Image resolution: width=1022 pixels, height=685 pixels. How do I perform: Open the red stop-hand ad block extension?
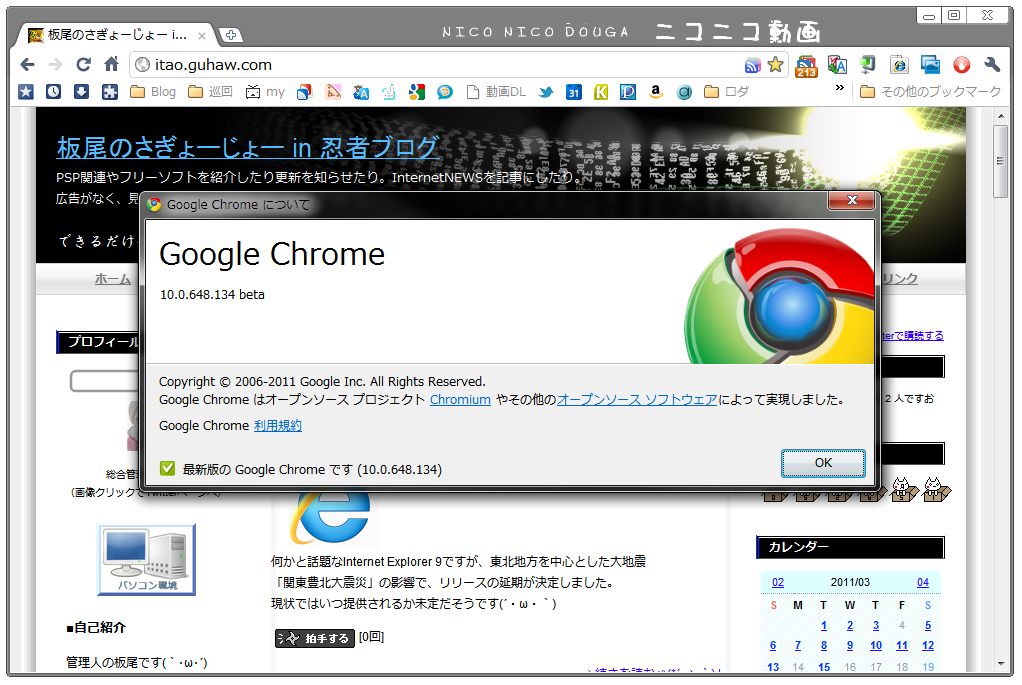point(961,65)
